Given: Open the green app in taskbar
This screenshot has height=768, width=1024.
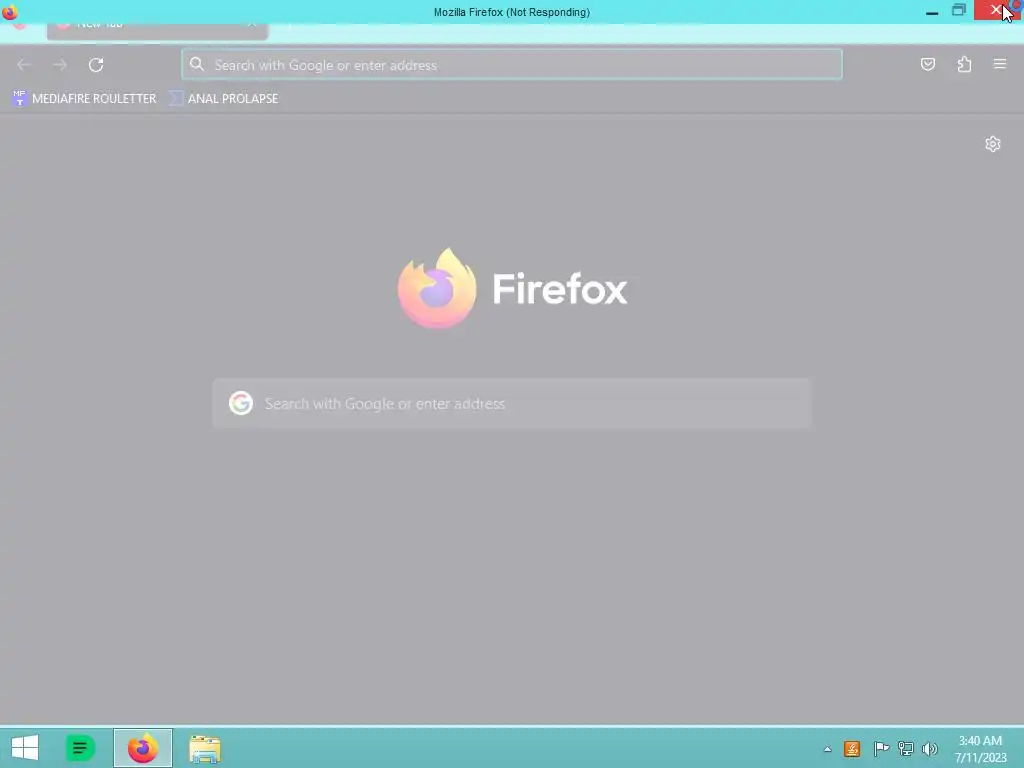Looking at the screenshot, I should (80, 748).
